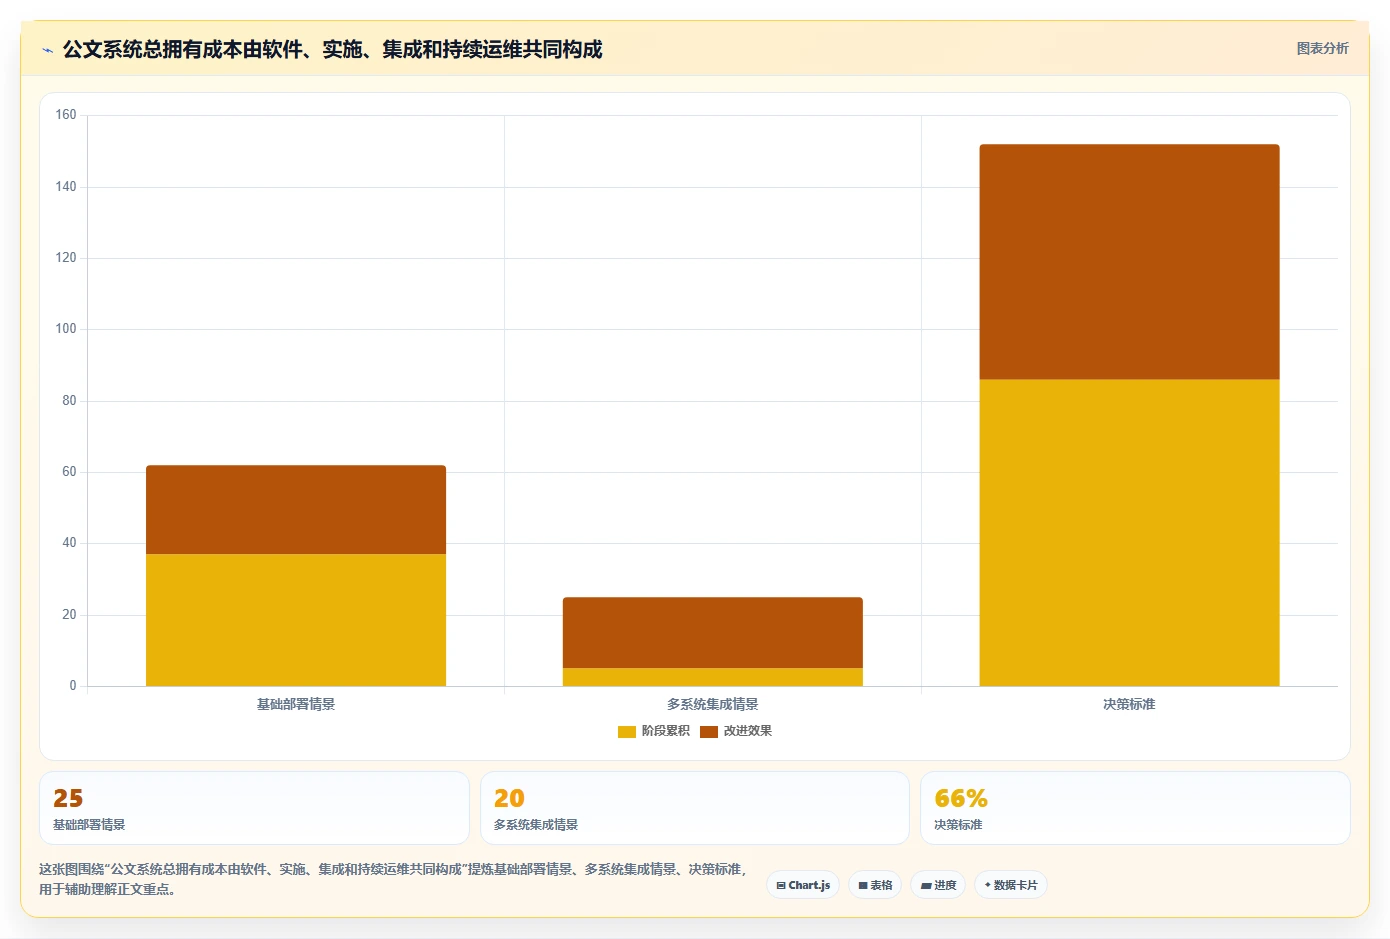Click the icon inside the 表格 tag

click(x=863, y=886)
